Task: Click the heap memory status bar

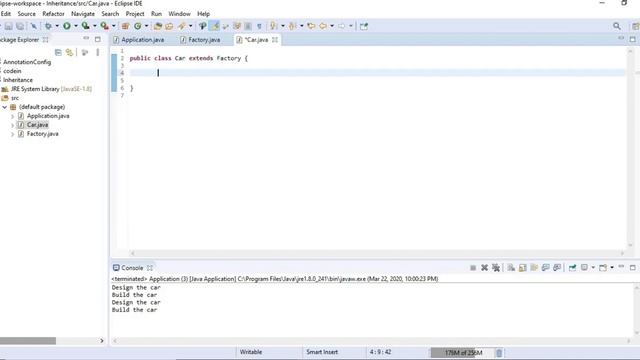Action: [462, 353]
